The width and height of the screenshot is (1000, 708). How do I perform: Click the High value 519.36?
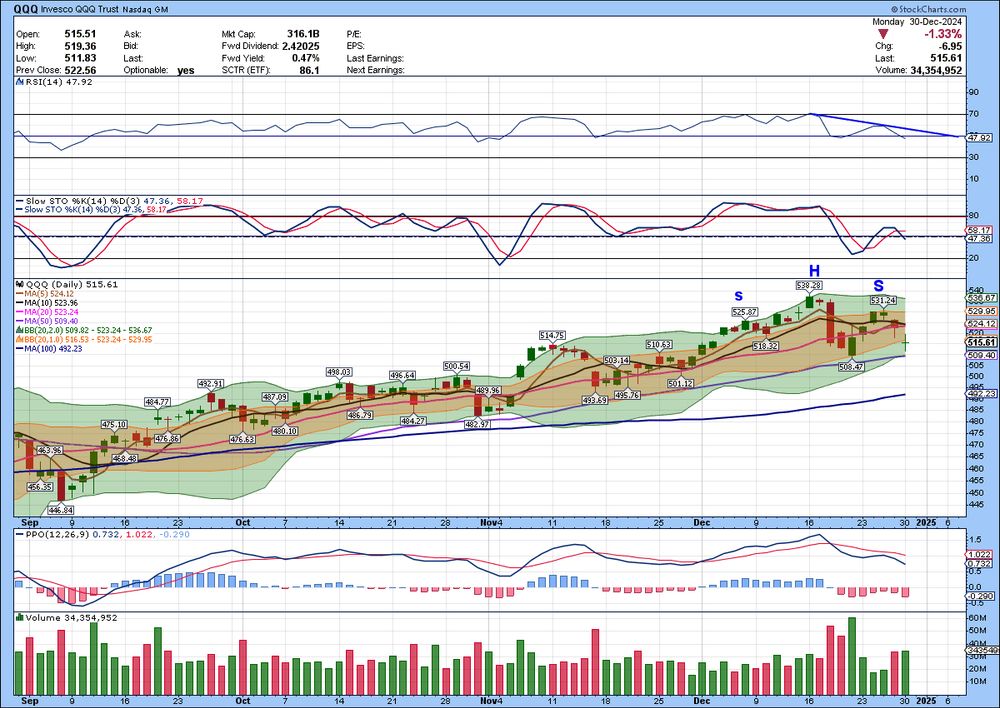[x=80, y=46]
